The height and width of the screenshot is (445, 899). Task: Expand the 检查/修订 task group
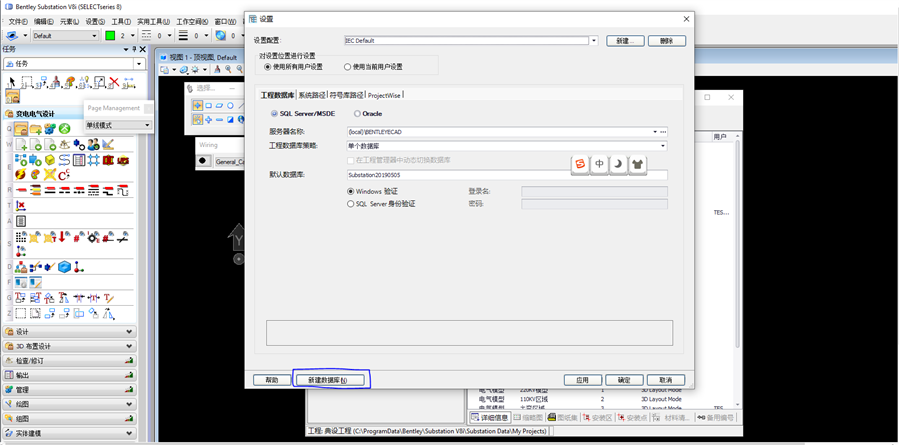(69, 361)
